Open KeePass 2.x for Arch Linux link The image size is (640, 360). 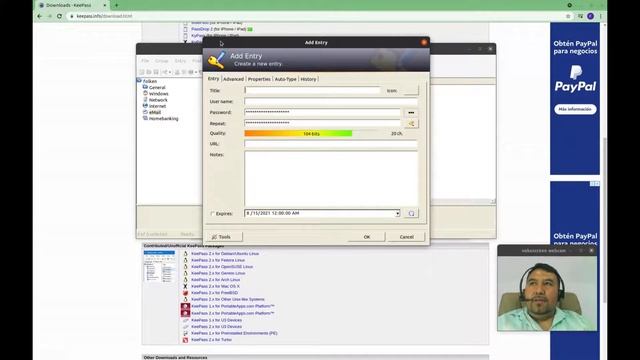coord(216,280)
